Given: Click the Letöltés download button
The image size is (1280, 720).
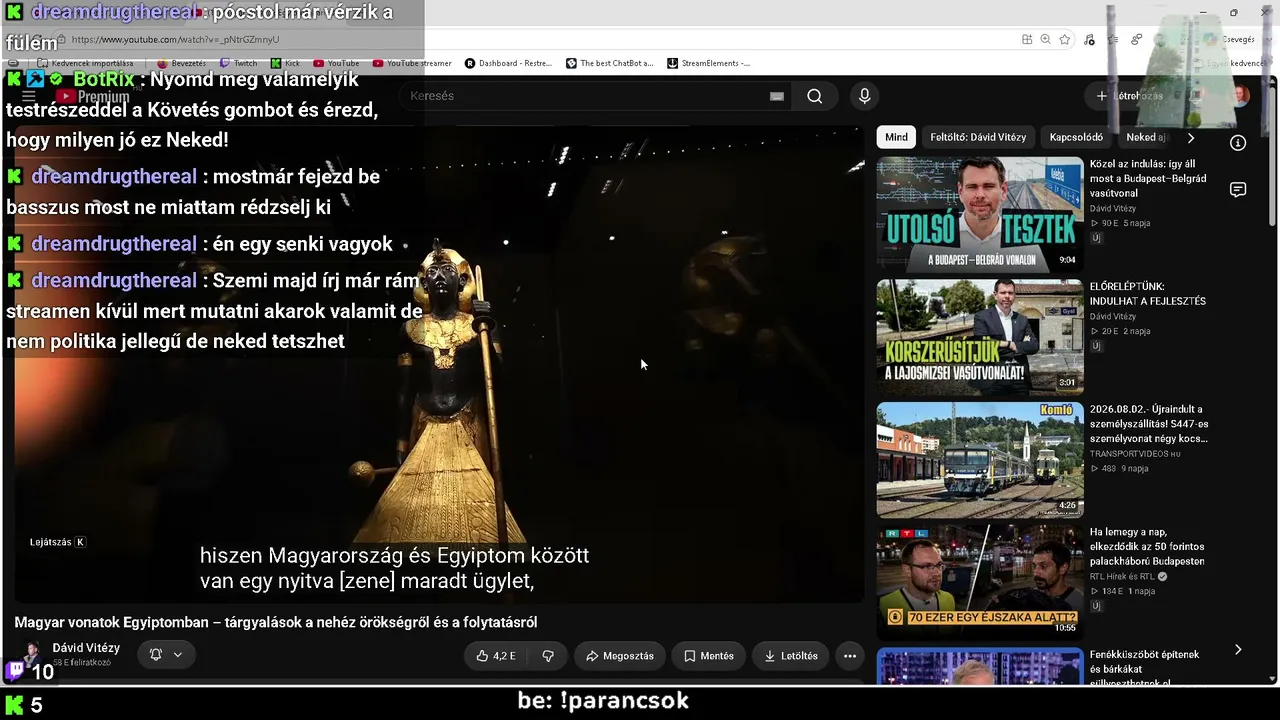Looking at the screenshot, I should point(791,656).
